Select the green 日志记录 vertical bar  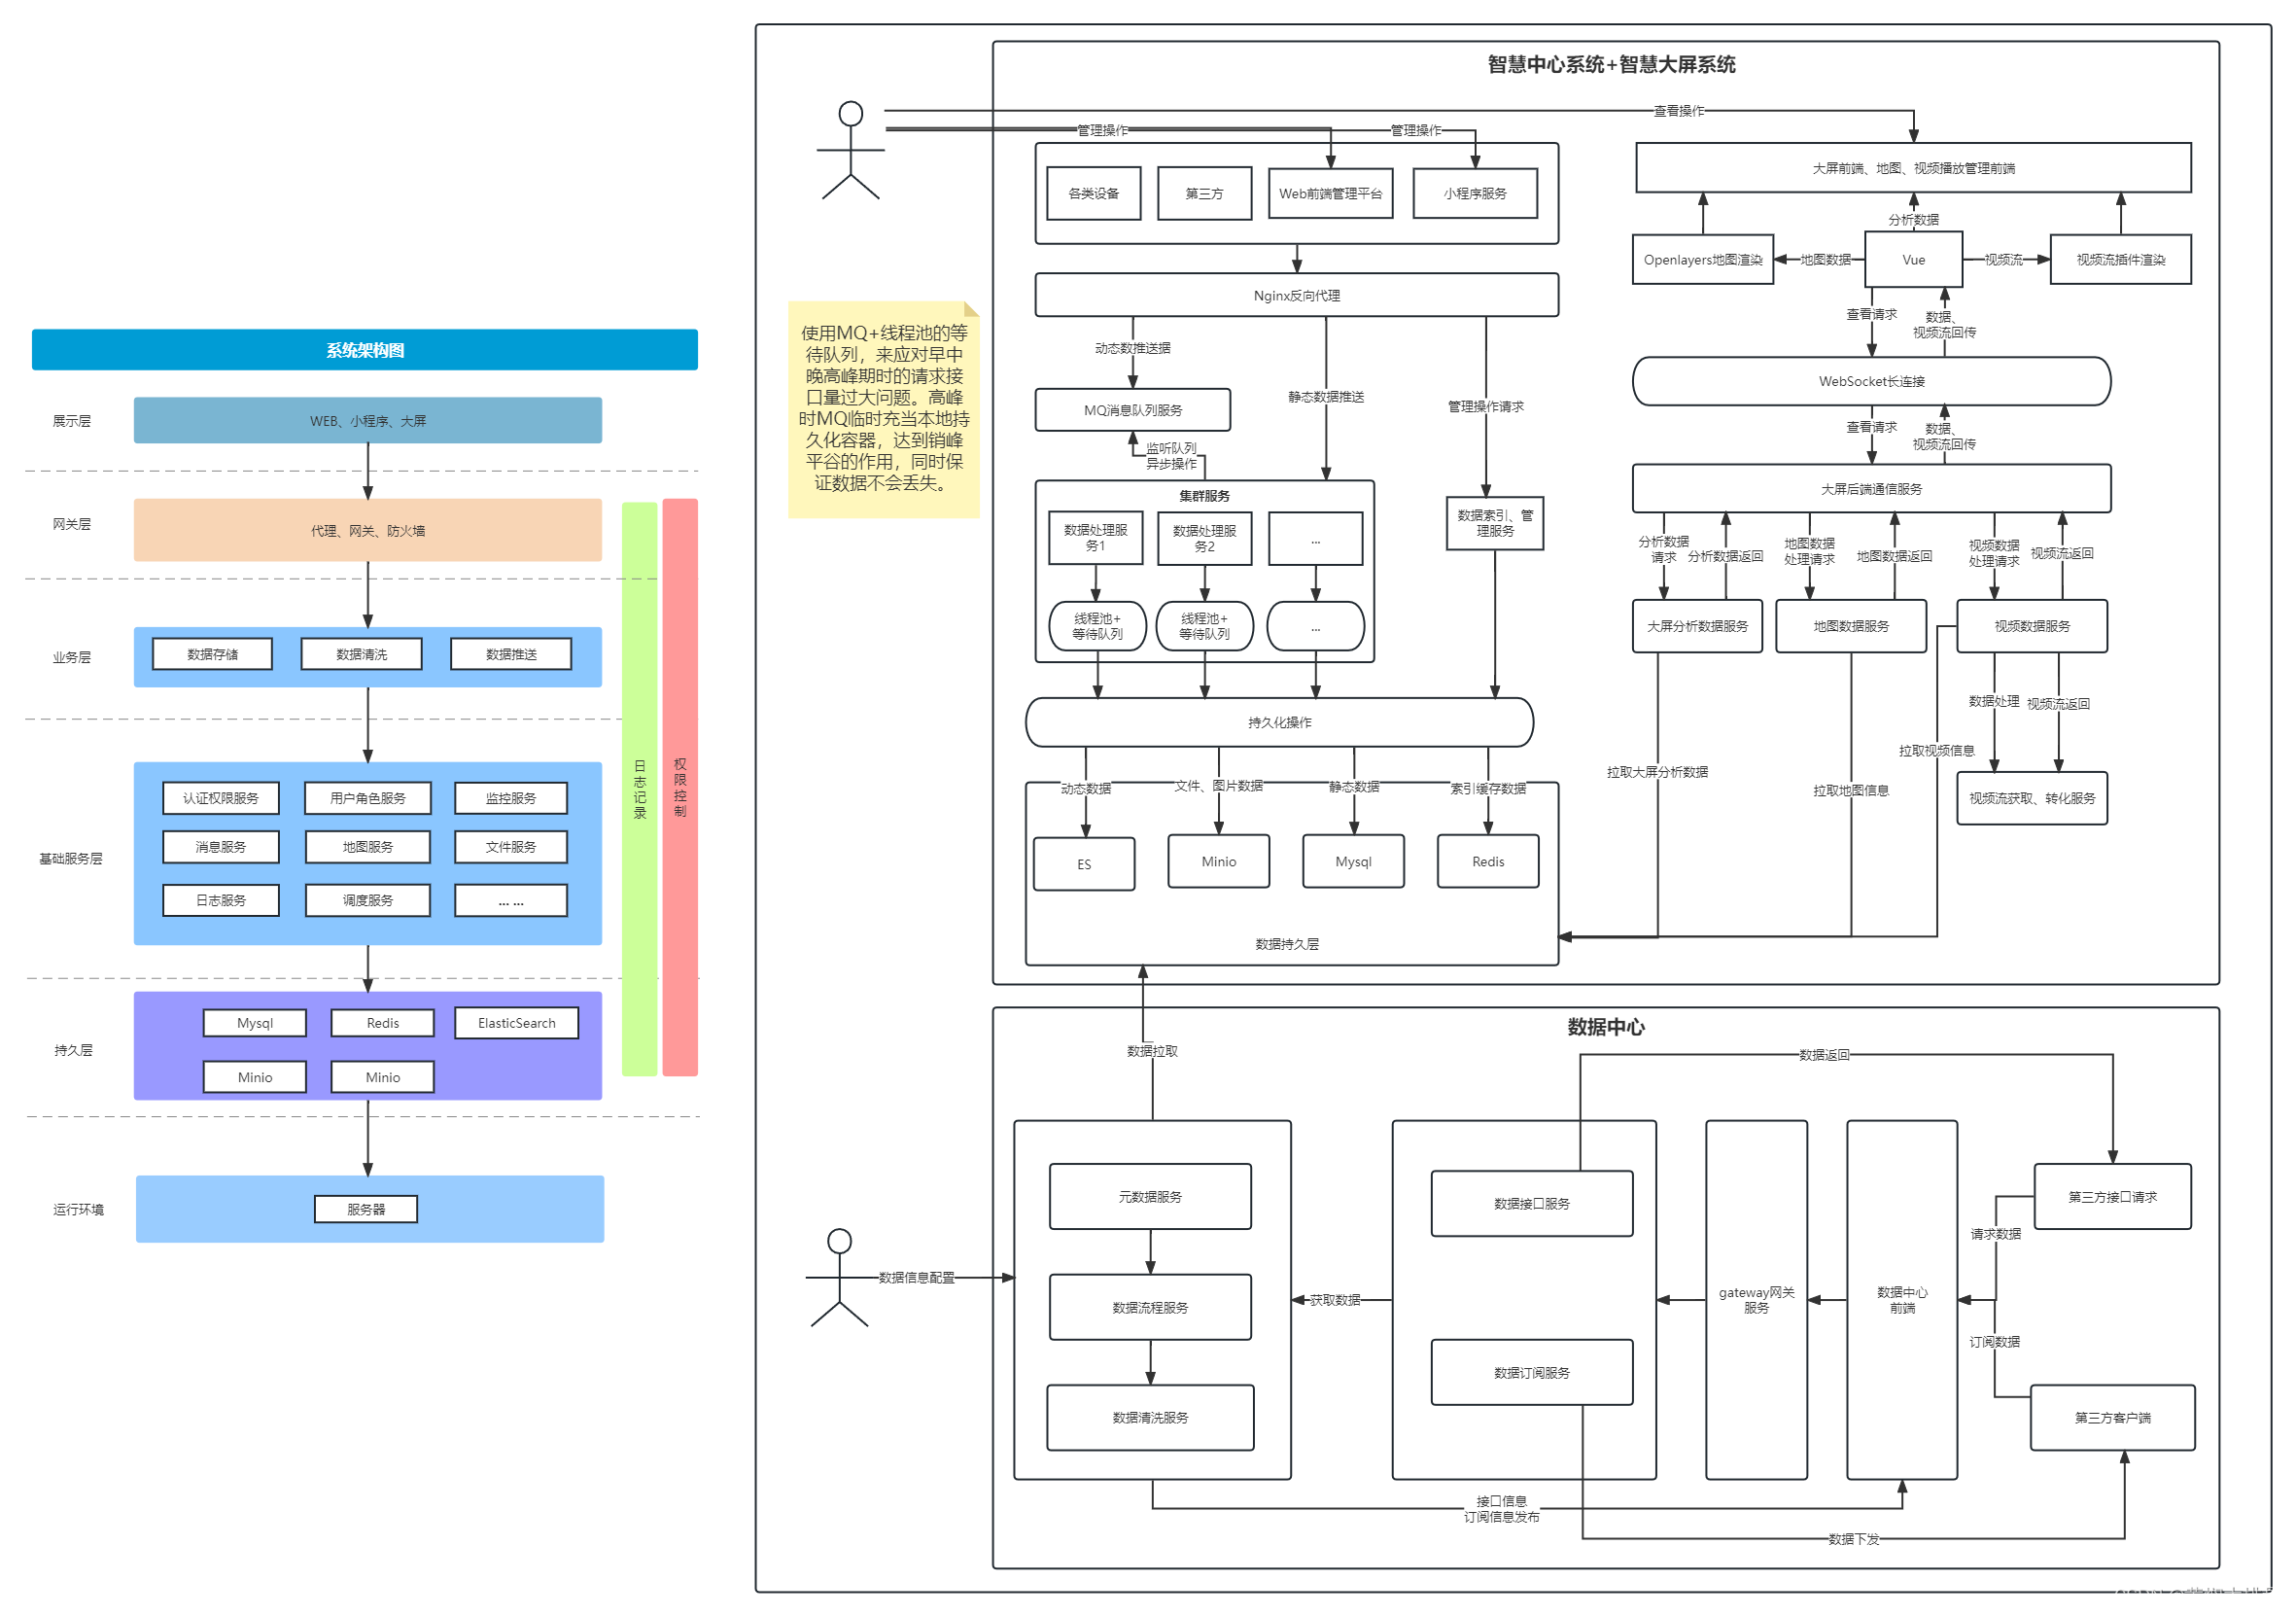[x=640, y=789]
